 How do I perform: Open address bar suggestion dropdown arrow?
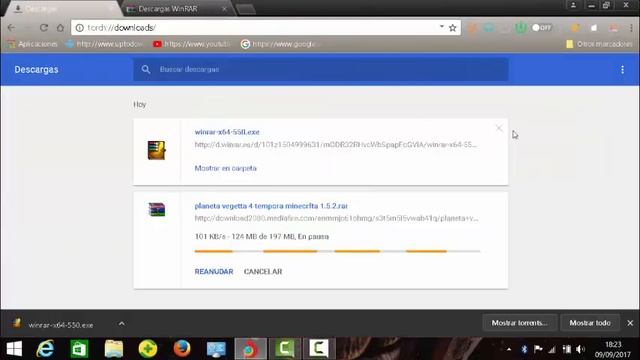[442, 27]
